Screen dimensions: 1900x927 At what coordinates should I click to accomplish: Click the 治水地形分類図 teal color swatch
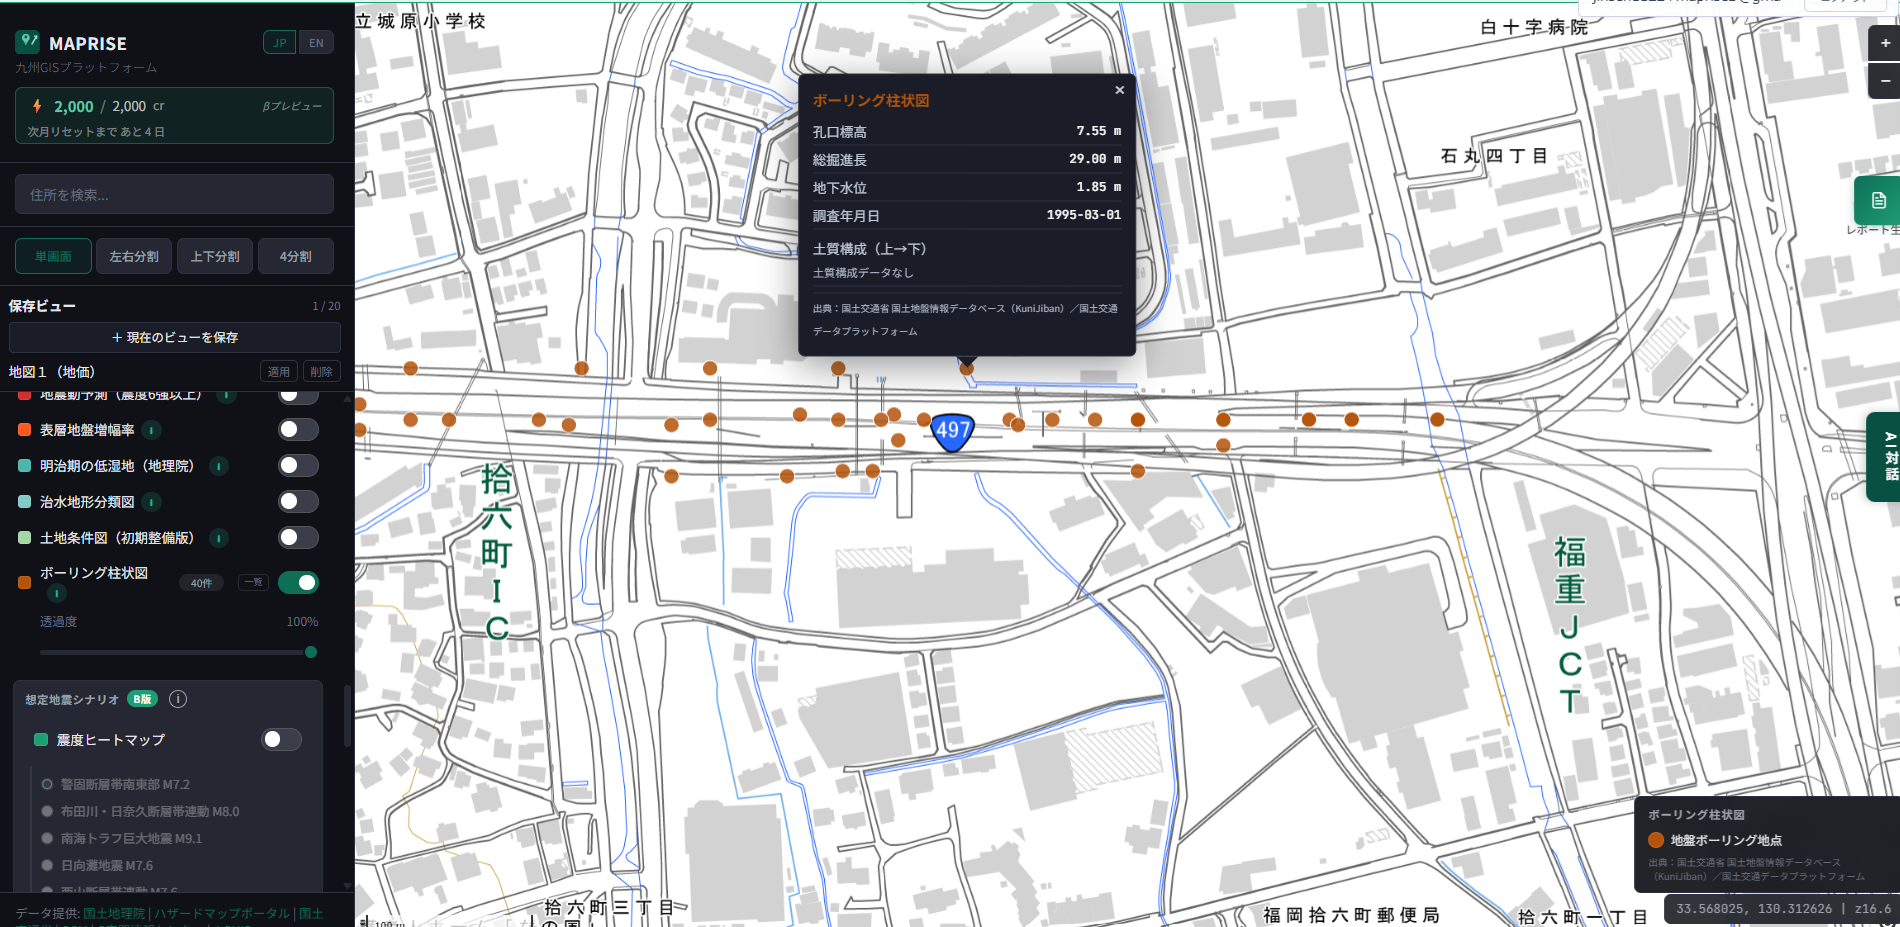point(25,502)
